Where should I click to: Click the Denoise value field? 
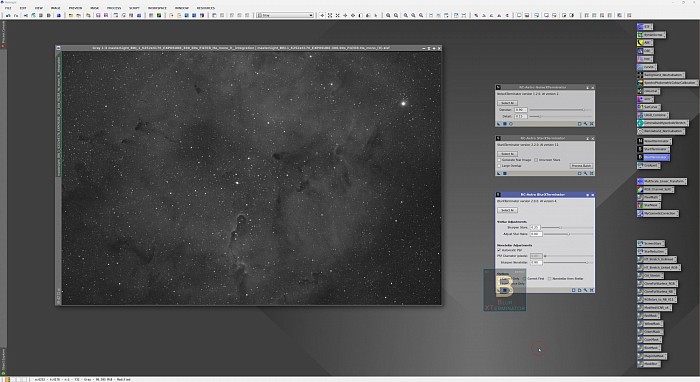[521, 110]
